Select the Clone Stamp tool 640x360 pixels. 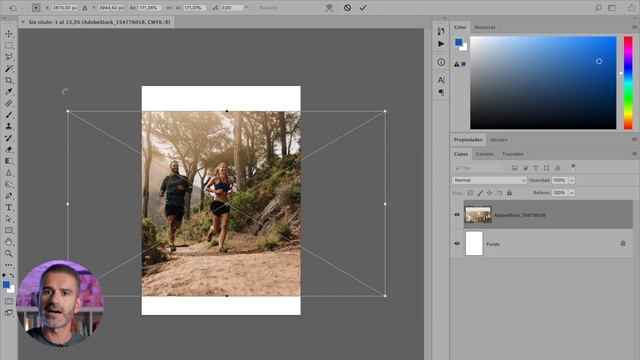point(9,126)
